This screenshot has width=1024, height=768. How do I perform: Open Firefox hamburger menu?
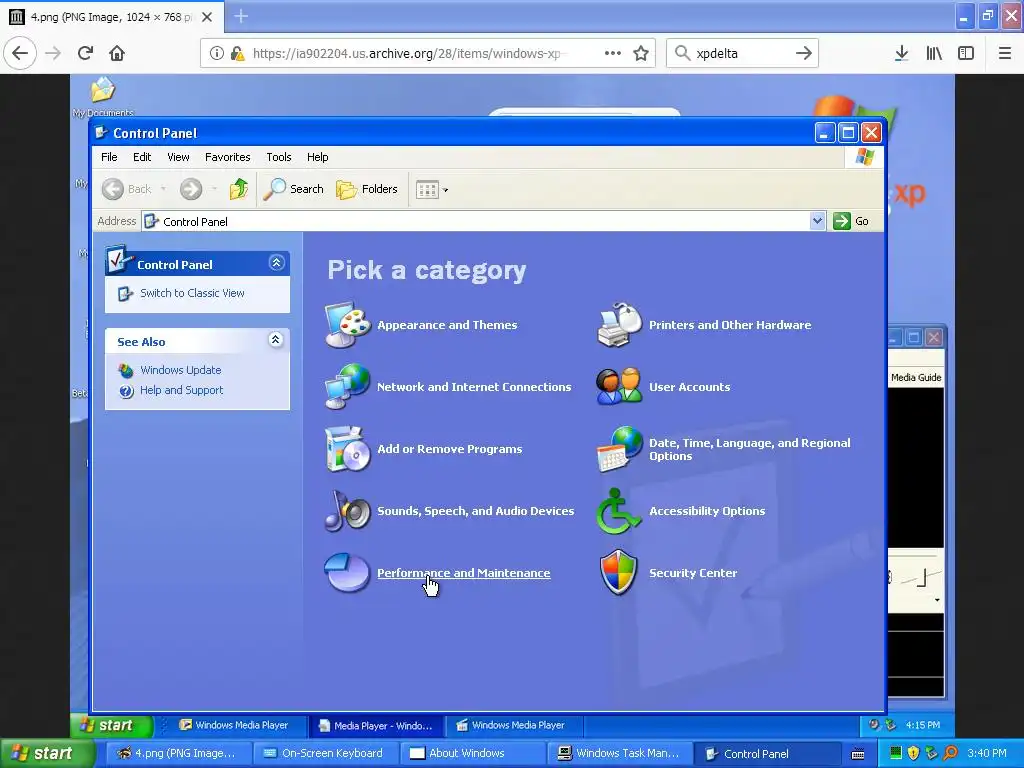(1005, 53)
